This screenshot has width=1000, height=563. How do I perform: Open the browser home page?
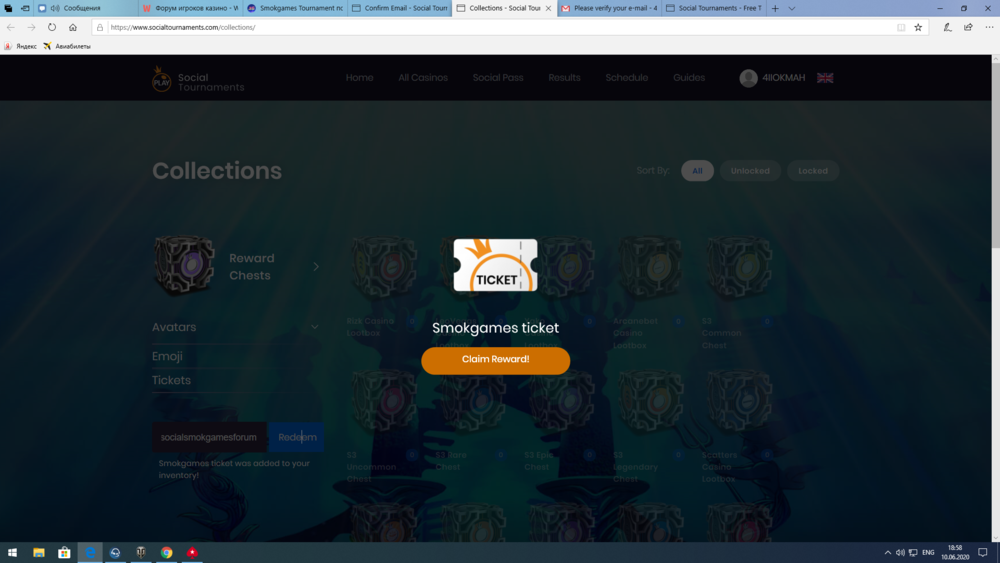click(x=73, y=27)
